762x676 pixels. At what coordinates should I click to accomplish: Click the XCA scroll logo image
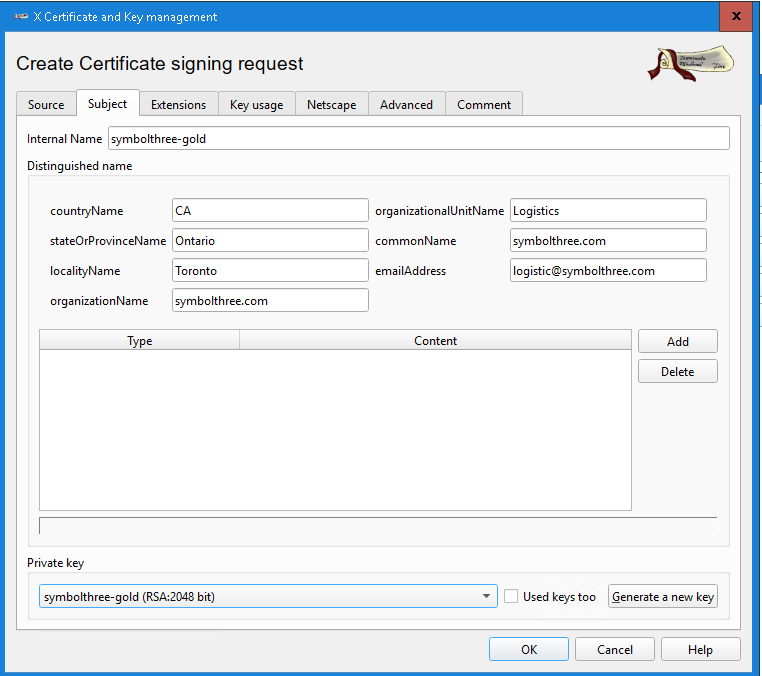pyautogui.click(x=690, y=63)
